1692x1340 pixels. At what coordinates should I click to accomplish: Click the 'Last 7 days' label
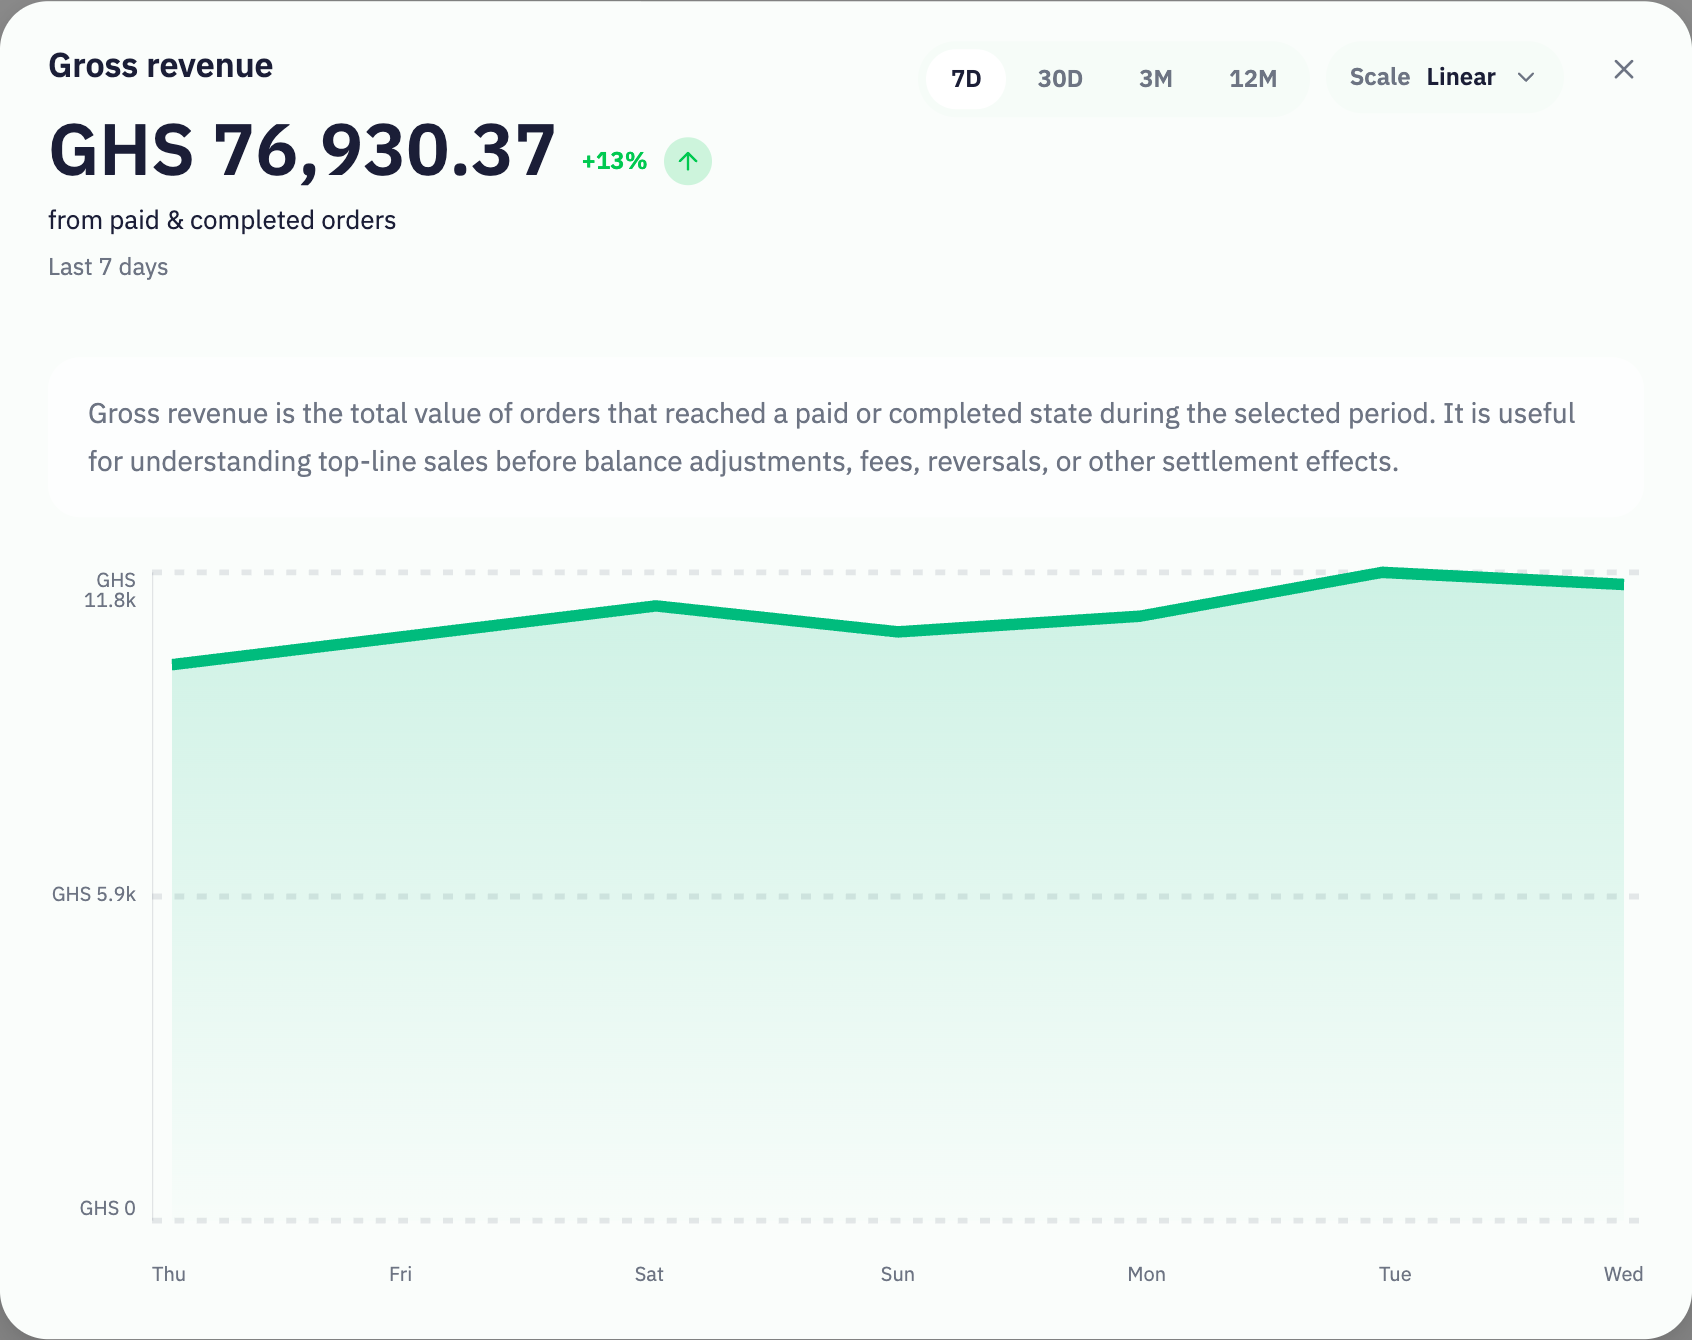pos(108,267)
